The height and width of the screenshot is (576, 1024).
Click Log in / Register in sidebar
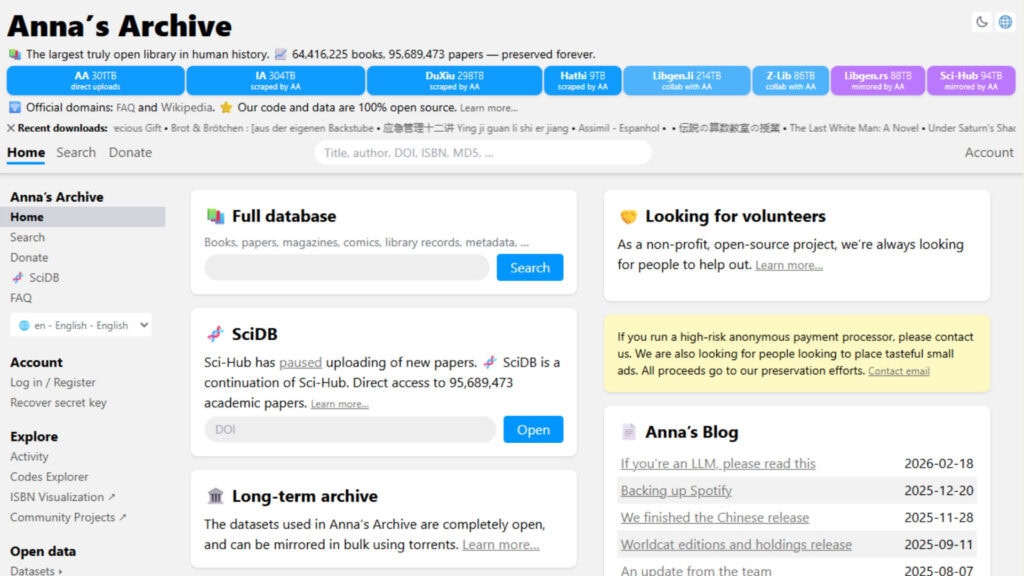tap(52, 382)
